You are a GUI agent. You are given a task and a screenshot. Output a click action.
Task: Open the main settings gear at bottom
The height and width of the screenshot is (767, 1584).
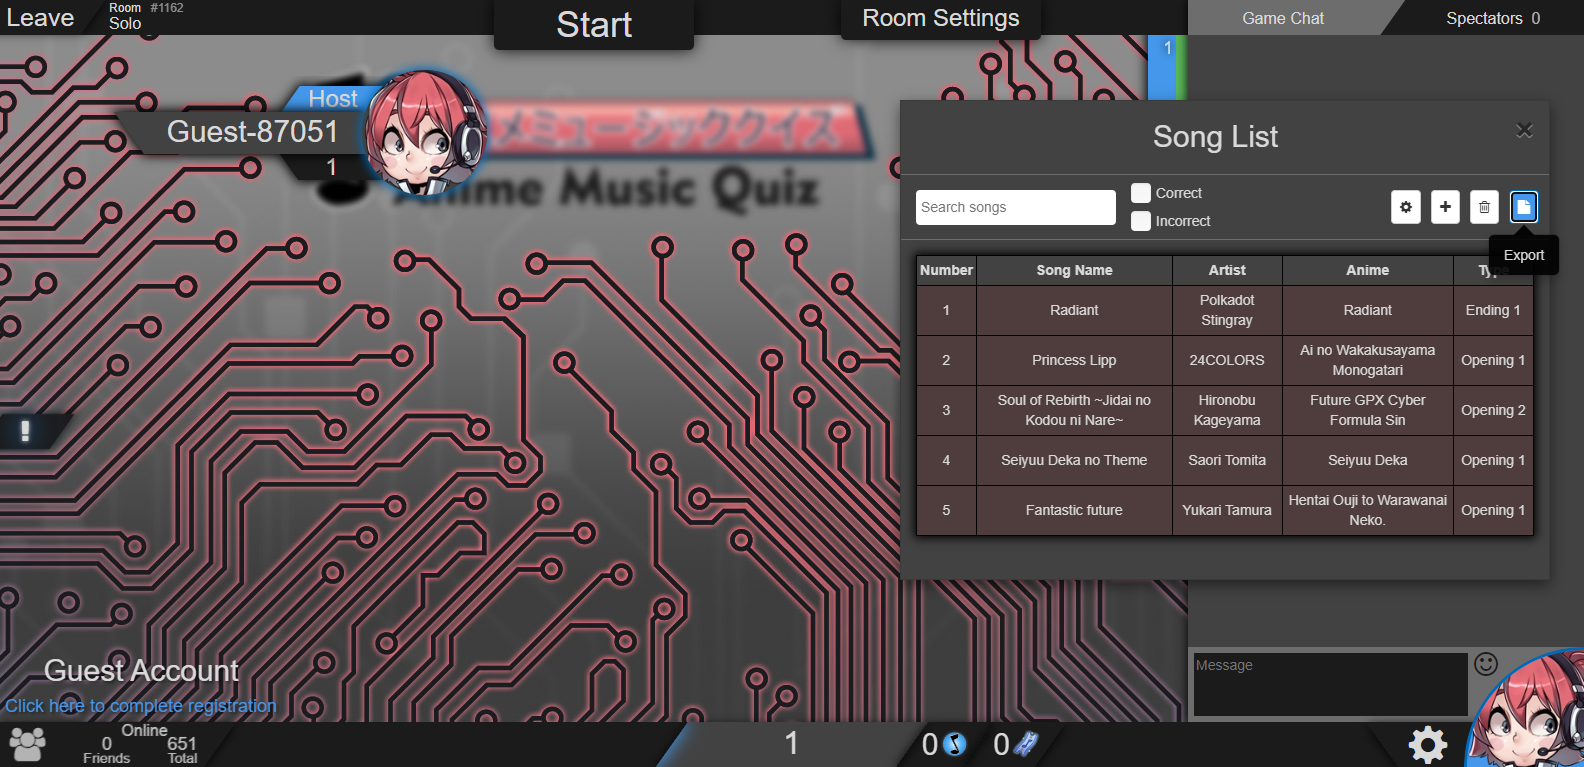pos(1428,745)
